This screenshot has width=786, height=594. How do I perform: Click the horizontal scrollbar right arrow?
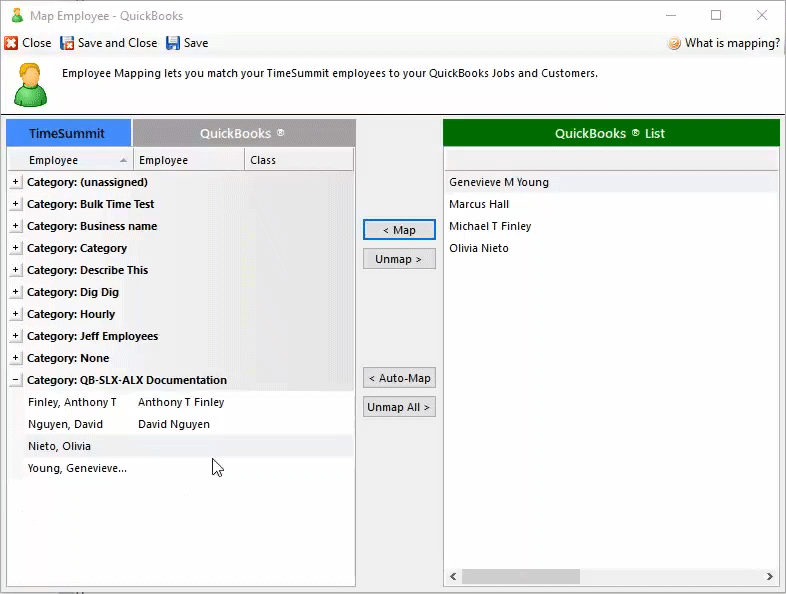click(769, 577)
